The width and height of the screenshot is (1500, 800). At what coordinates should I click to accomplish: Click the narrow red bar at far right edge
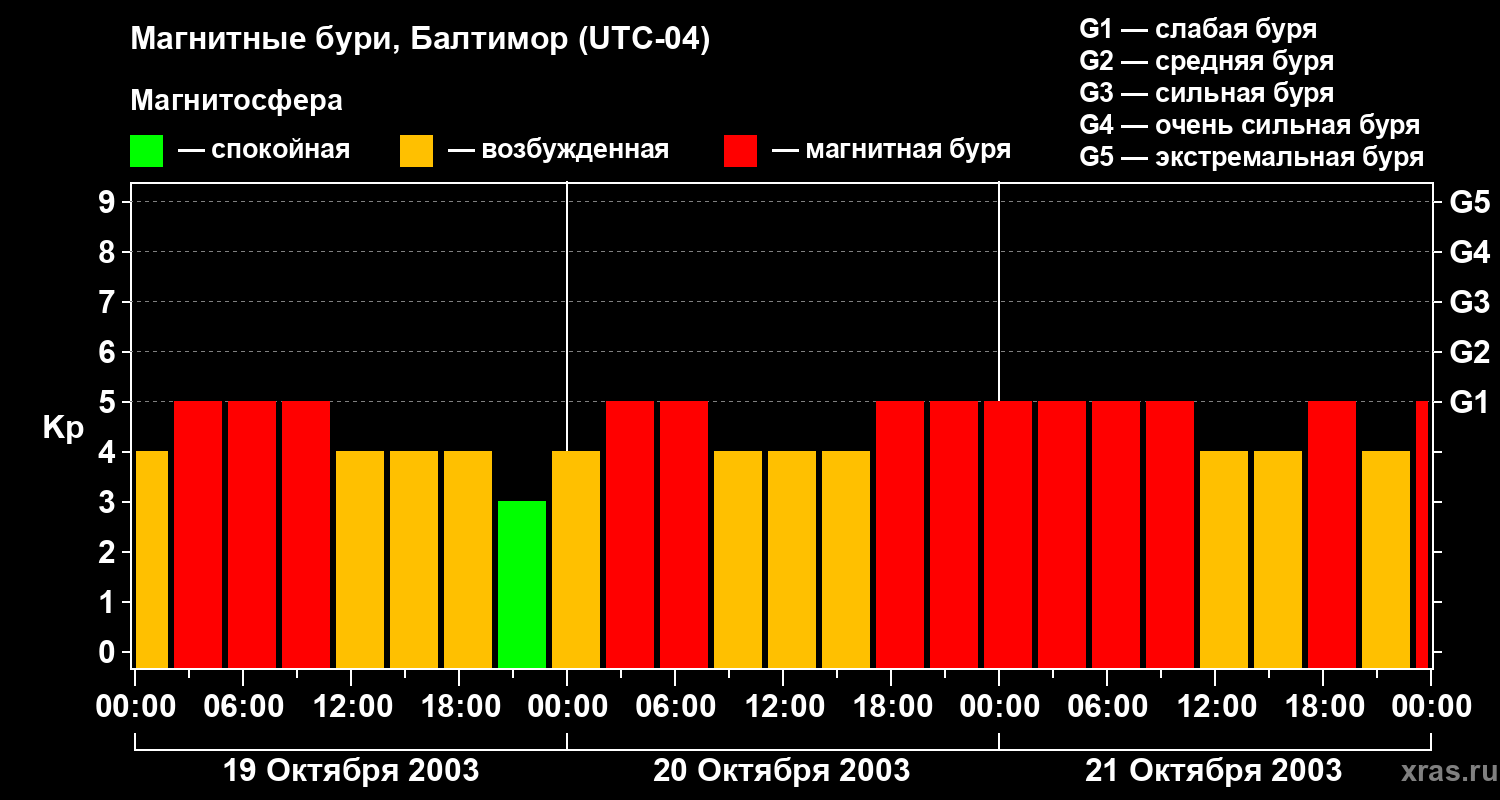tap(1422, 534)
